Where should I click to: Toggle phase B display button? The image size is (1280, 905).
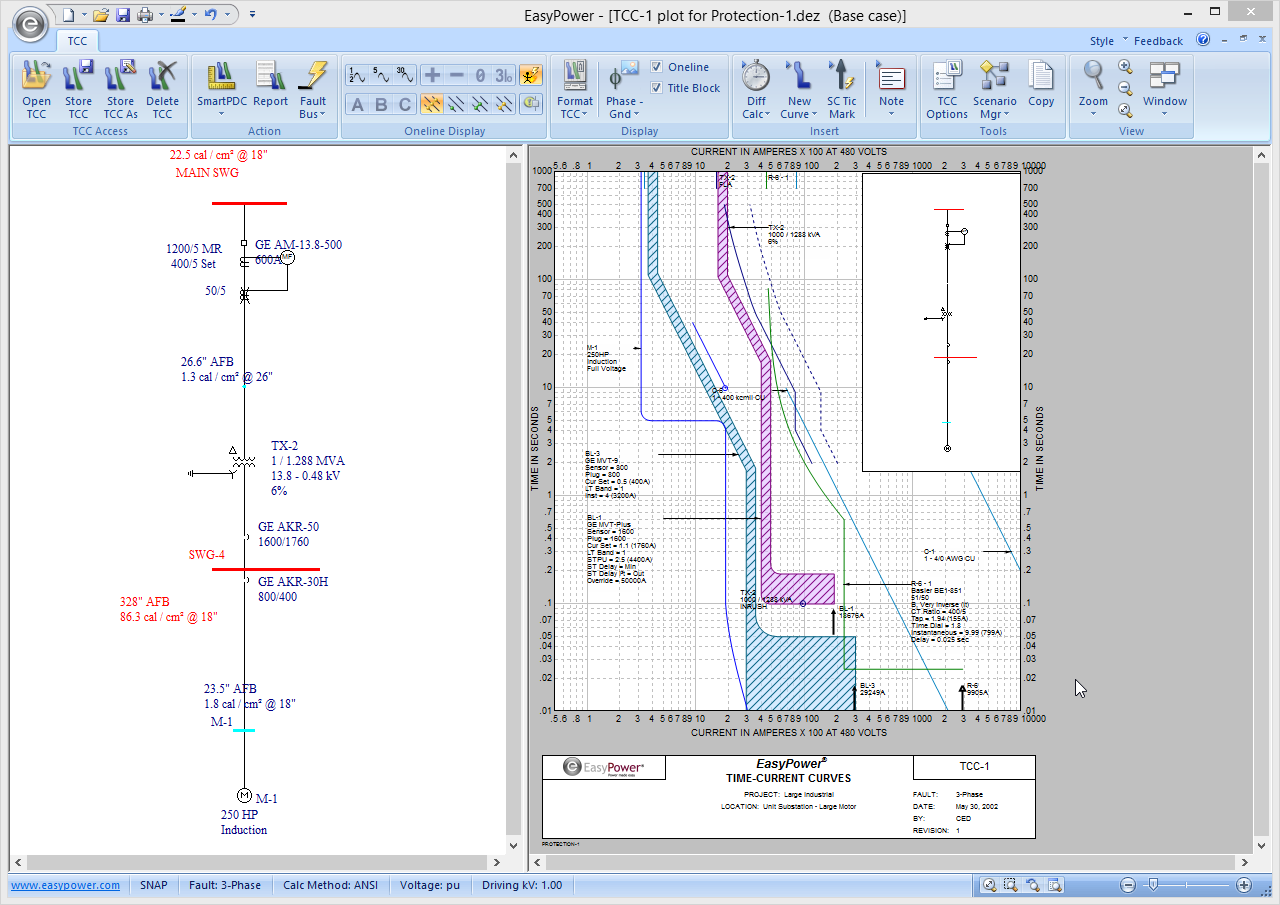[381, 104]
